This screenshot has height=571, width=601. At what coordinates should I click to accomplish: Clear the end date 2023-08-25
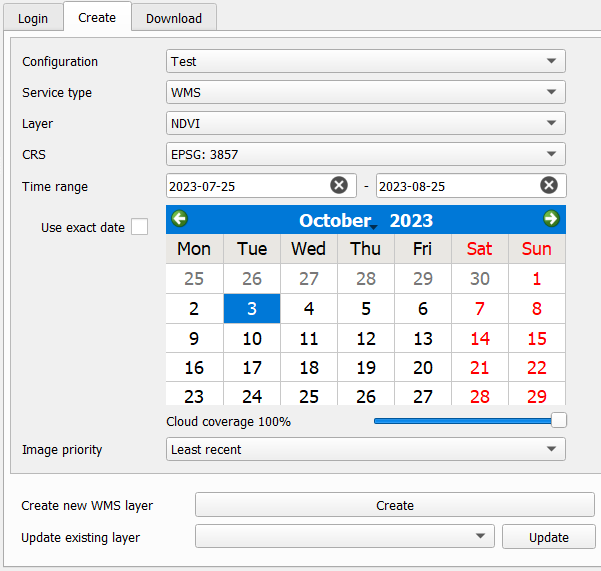pos(549,185)
